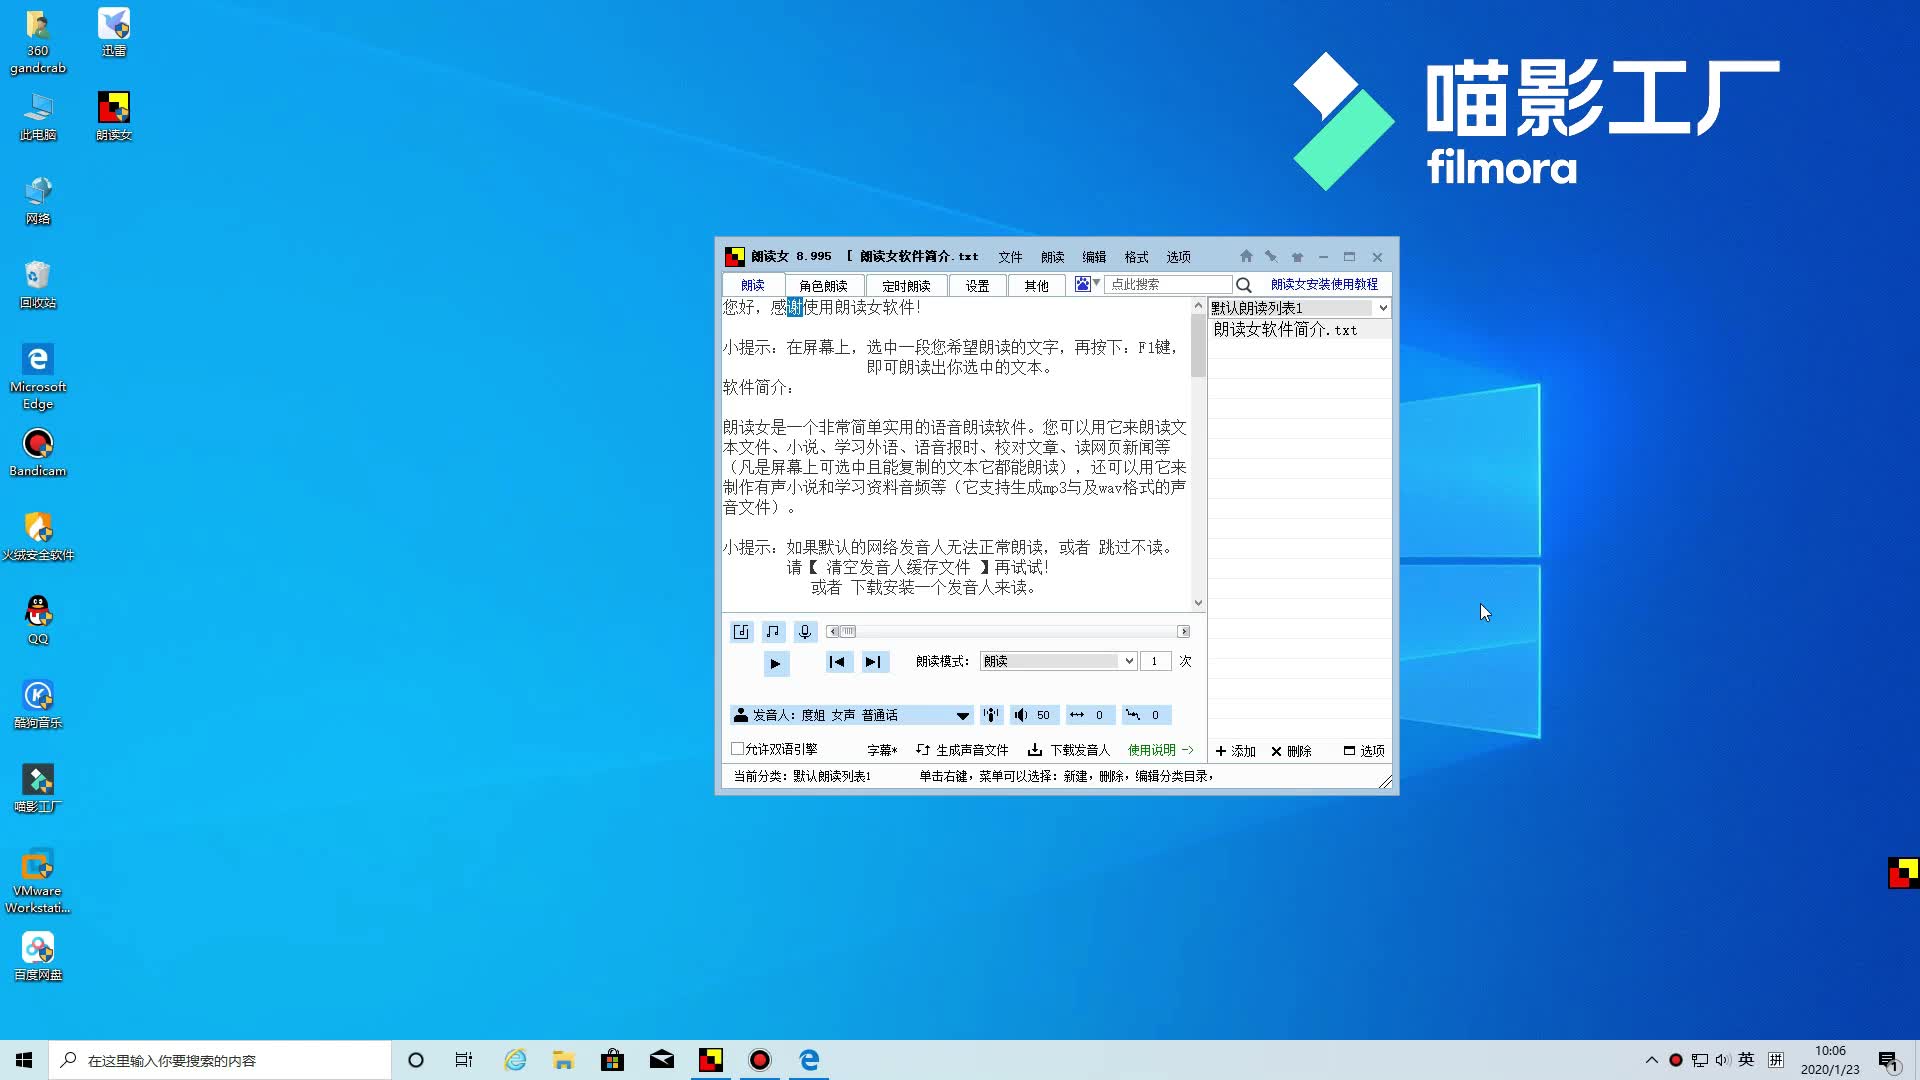This screenshot has width=1920, height=1080.
Task: Click the microphone icon
Action: (804, 631)
